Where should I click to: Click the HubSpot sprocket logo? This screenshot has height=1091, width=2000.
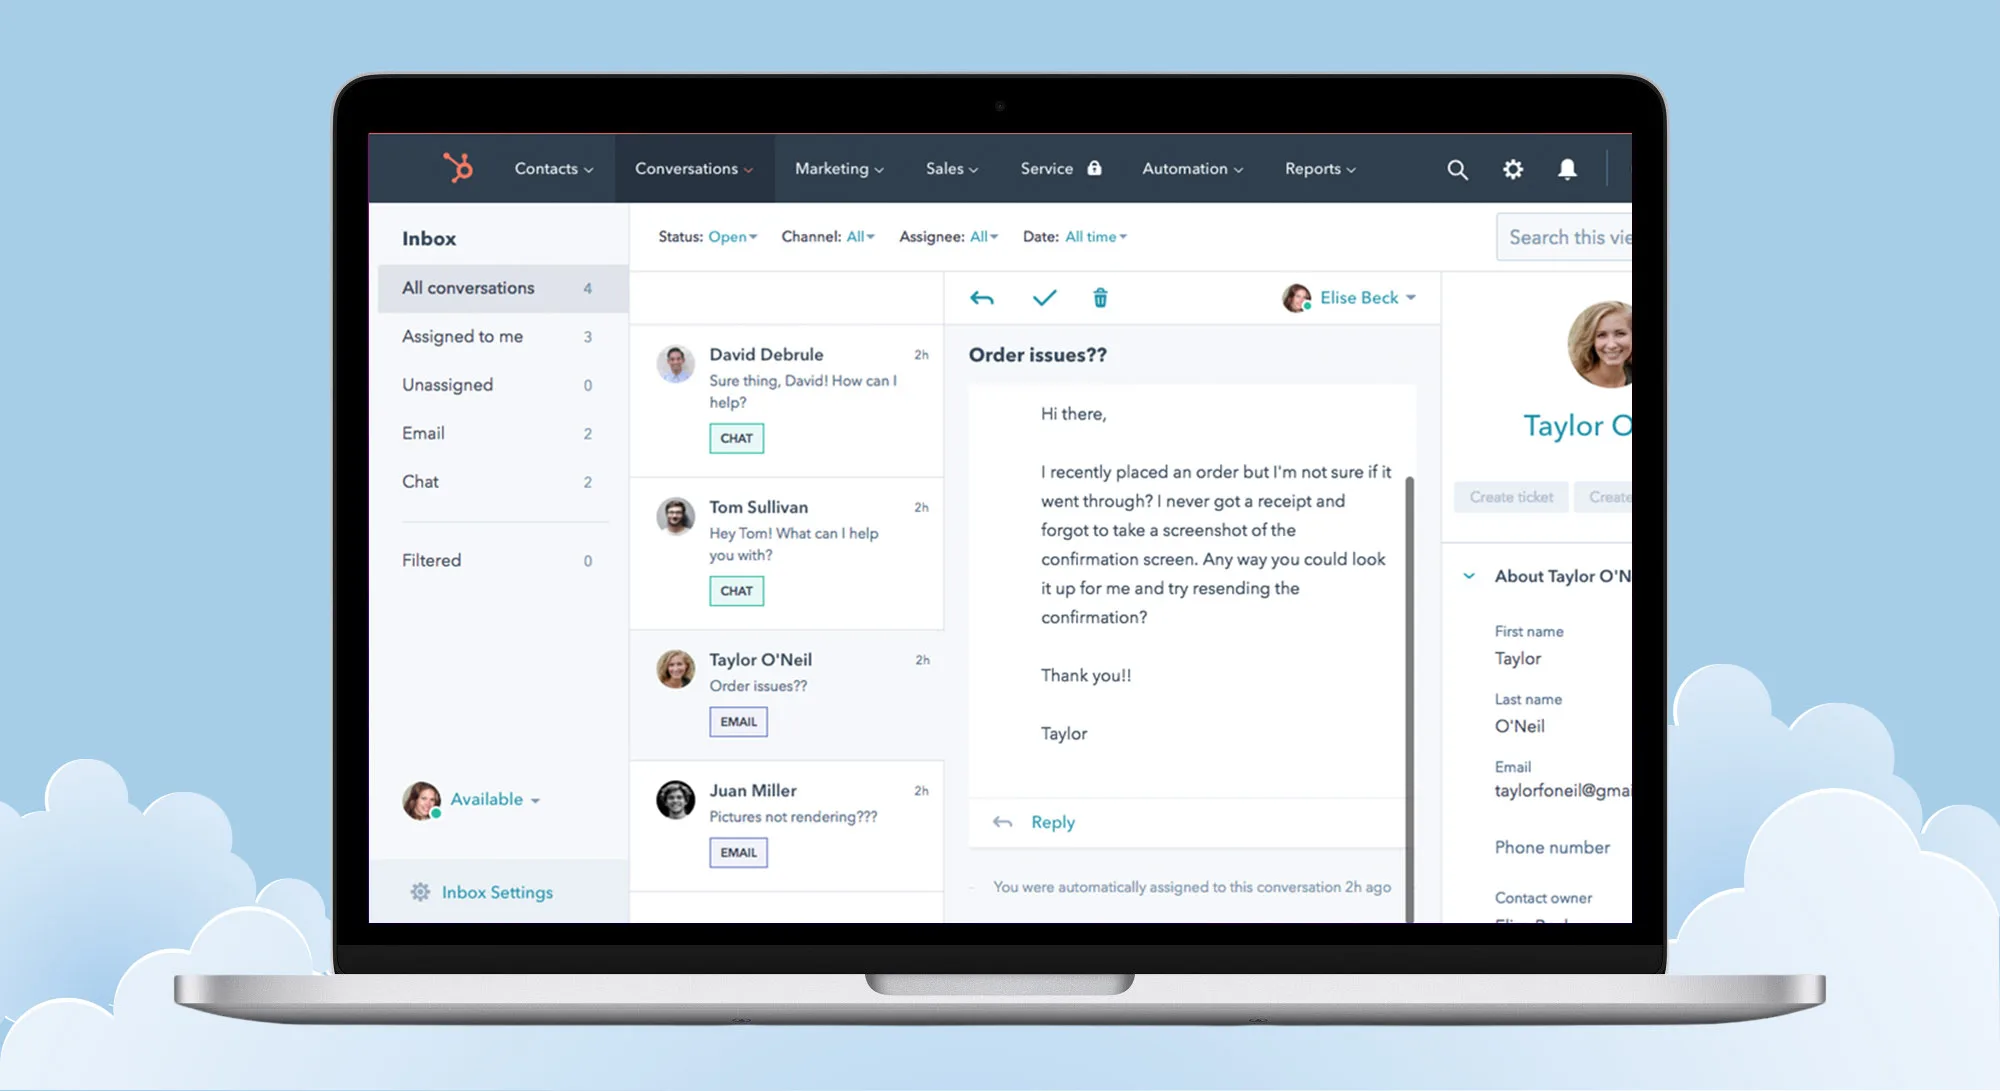point(455,168)
